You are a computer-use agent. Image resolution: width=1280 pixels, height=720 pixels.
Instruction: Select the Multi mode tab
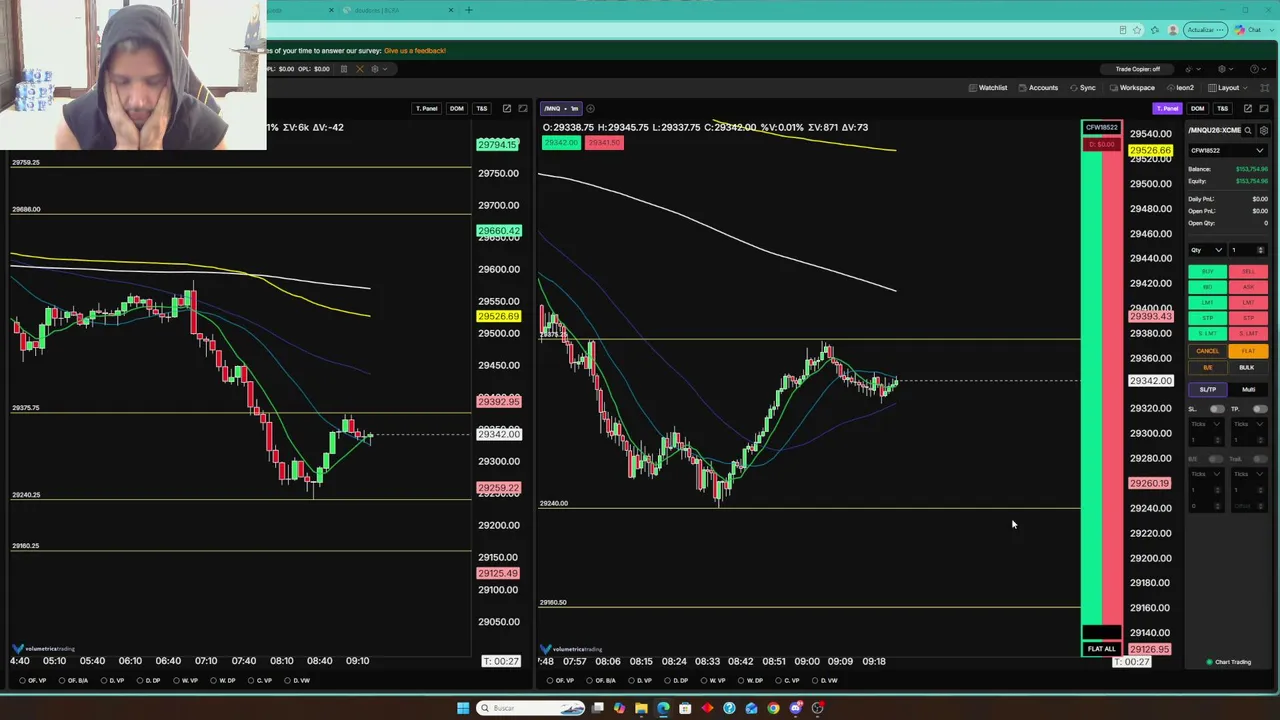[x=1248, y=389]
